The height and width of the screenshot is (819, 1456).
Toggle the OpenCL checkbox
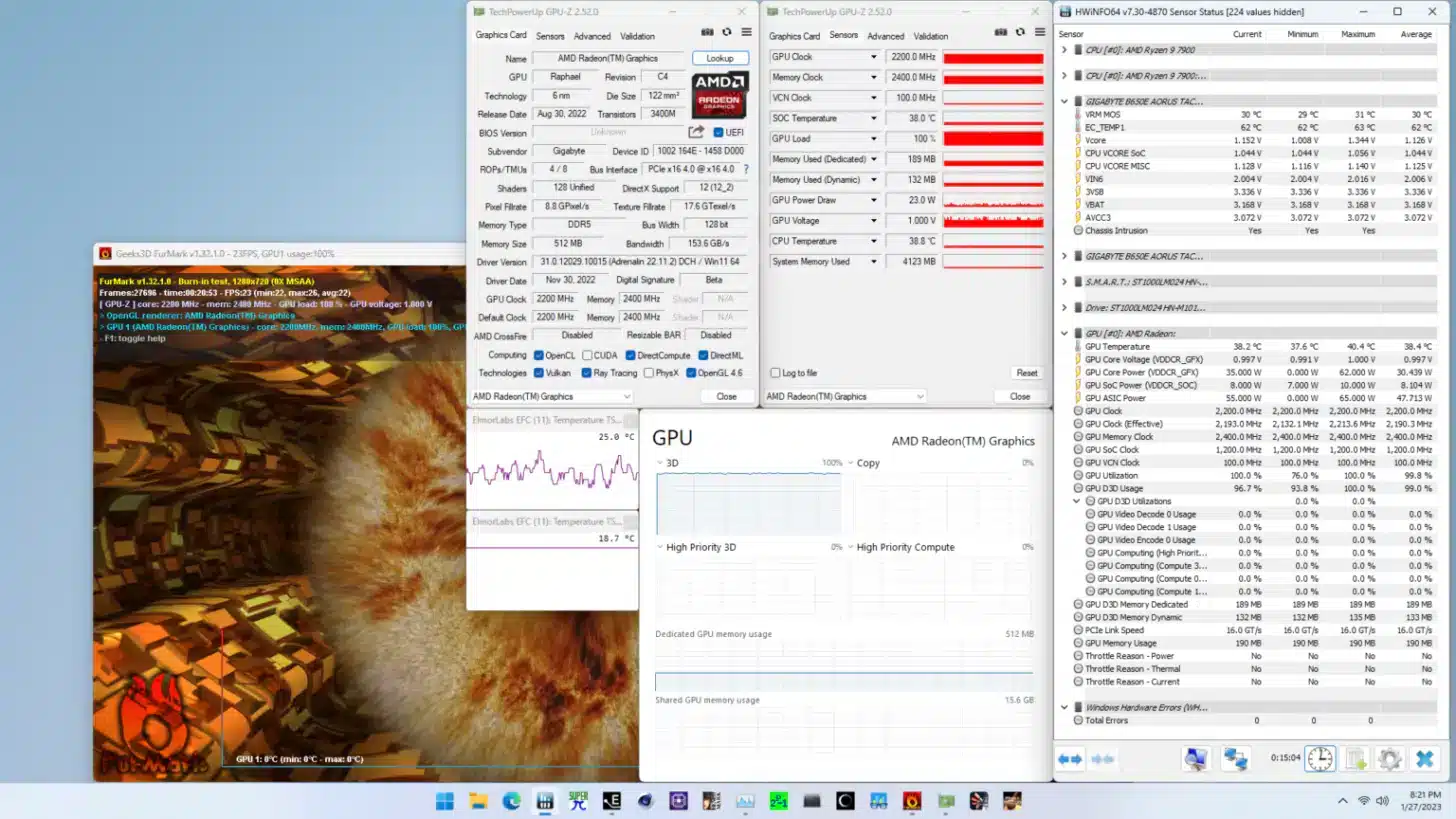(539, 355)
